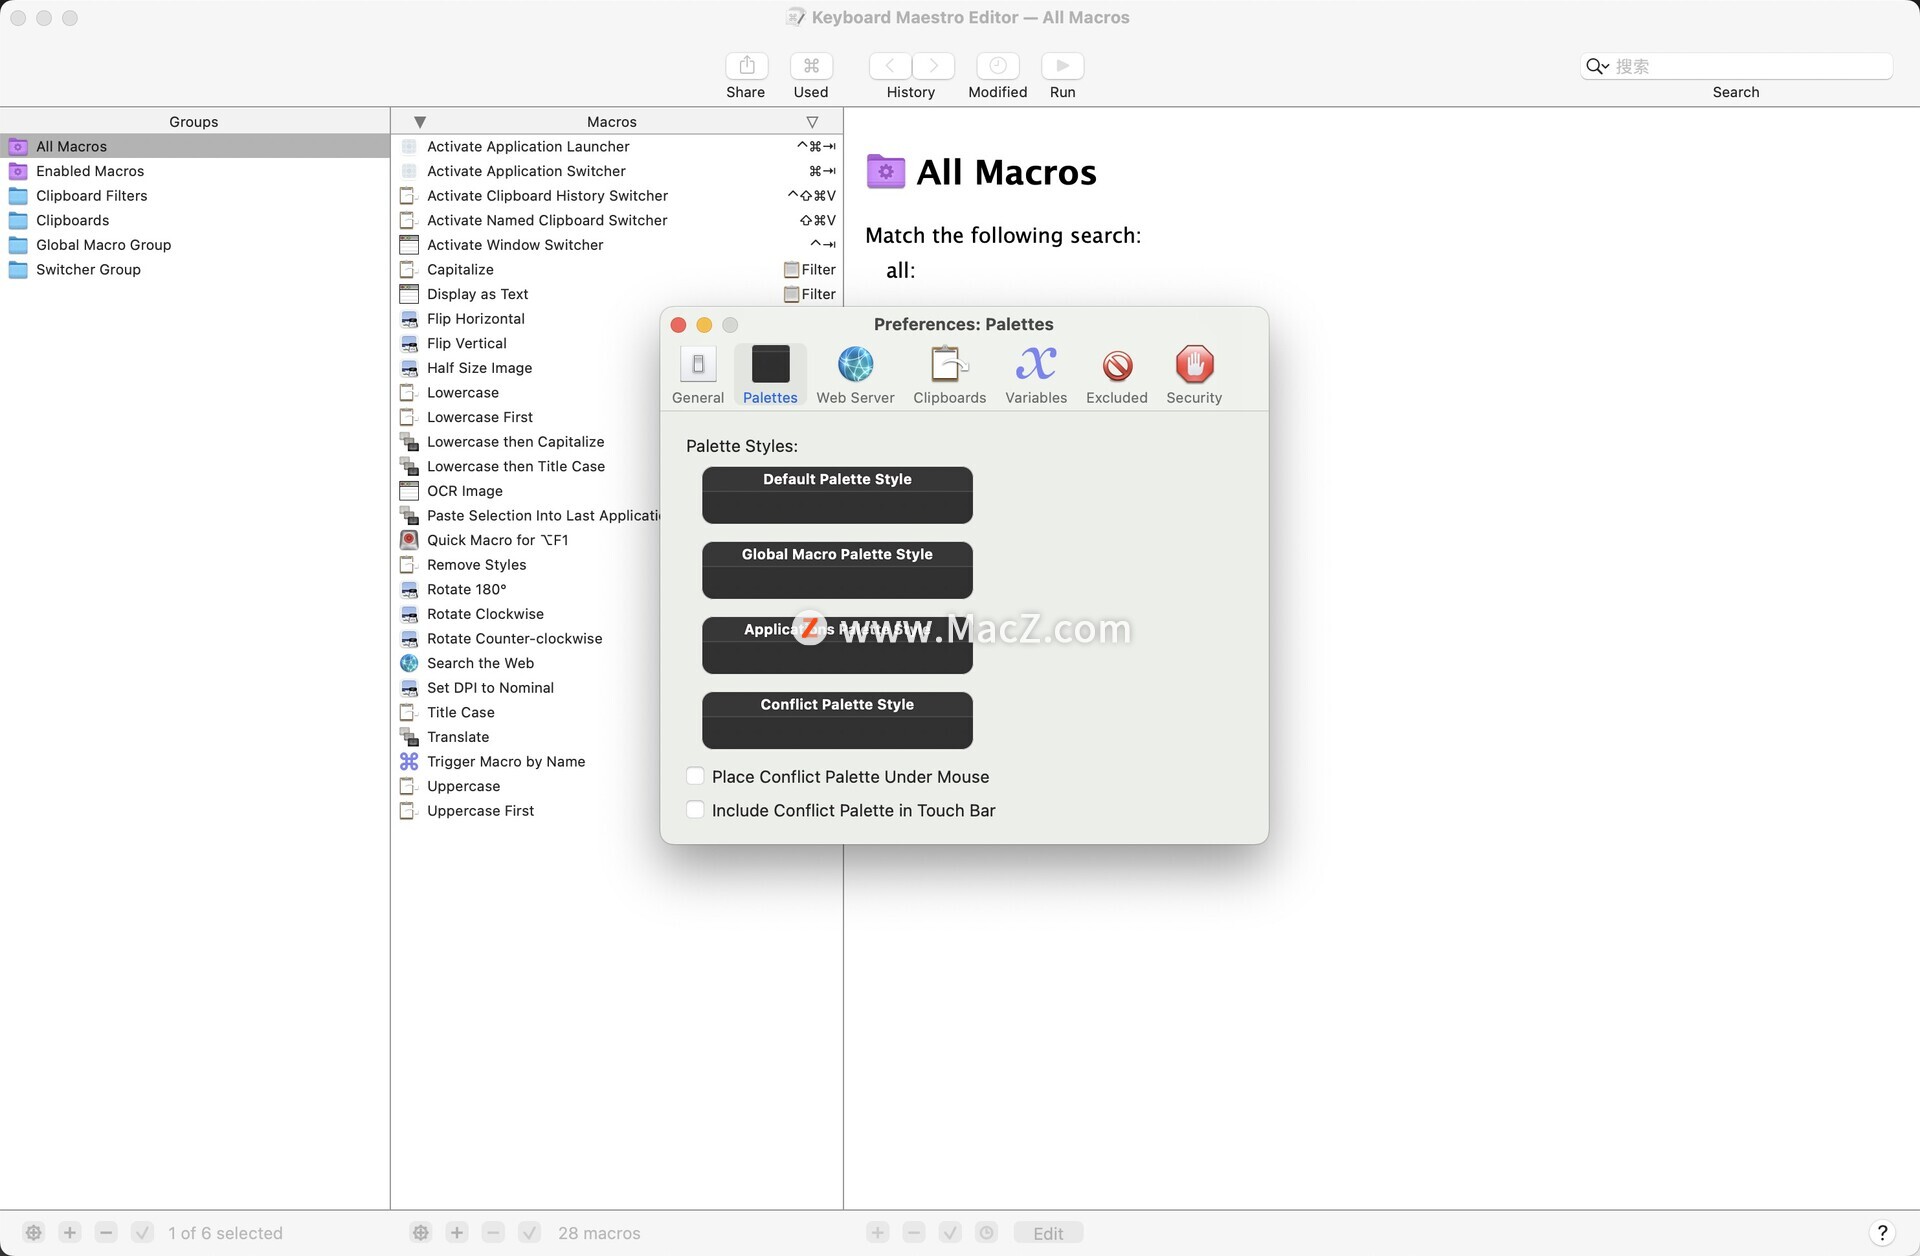Select Rotate Clockwise macro
This screenshot has height=1256, width=1920.
pyautogui.click(x=526, y=614)
